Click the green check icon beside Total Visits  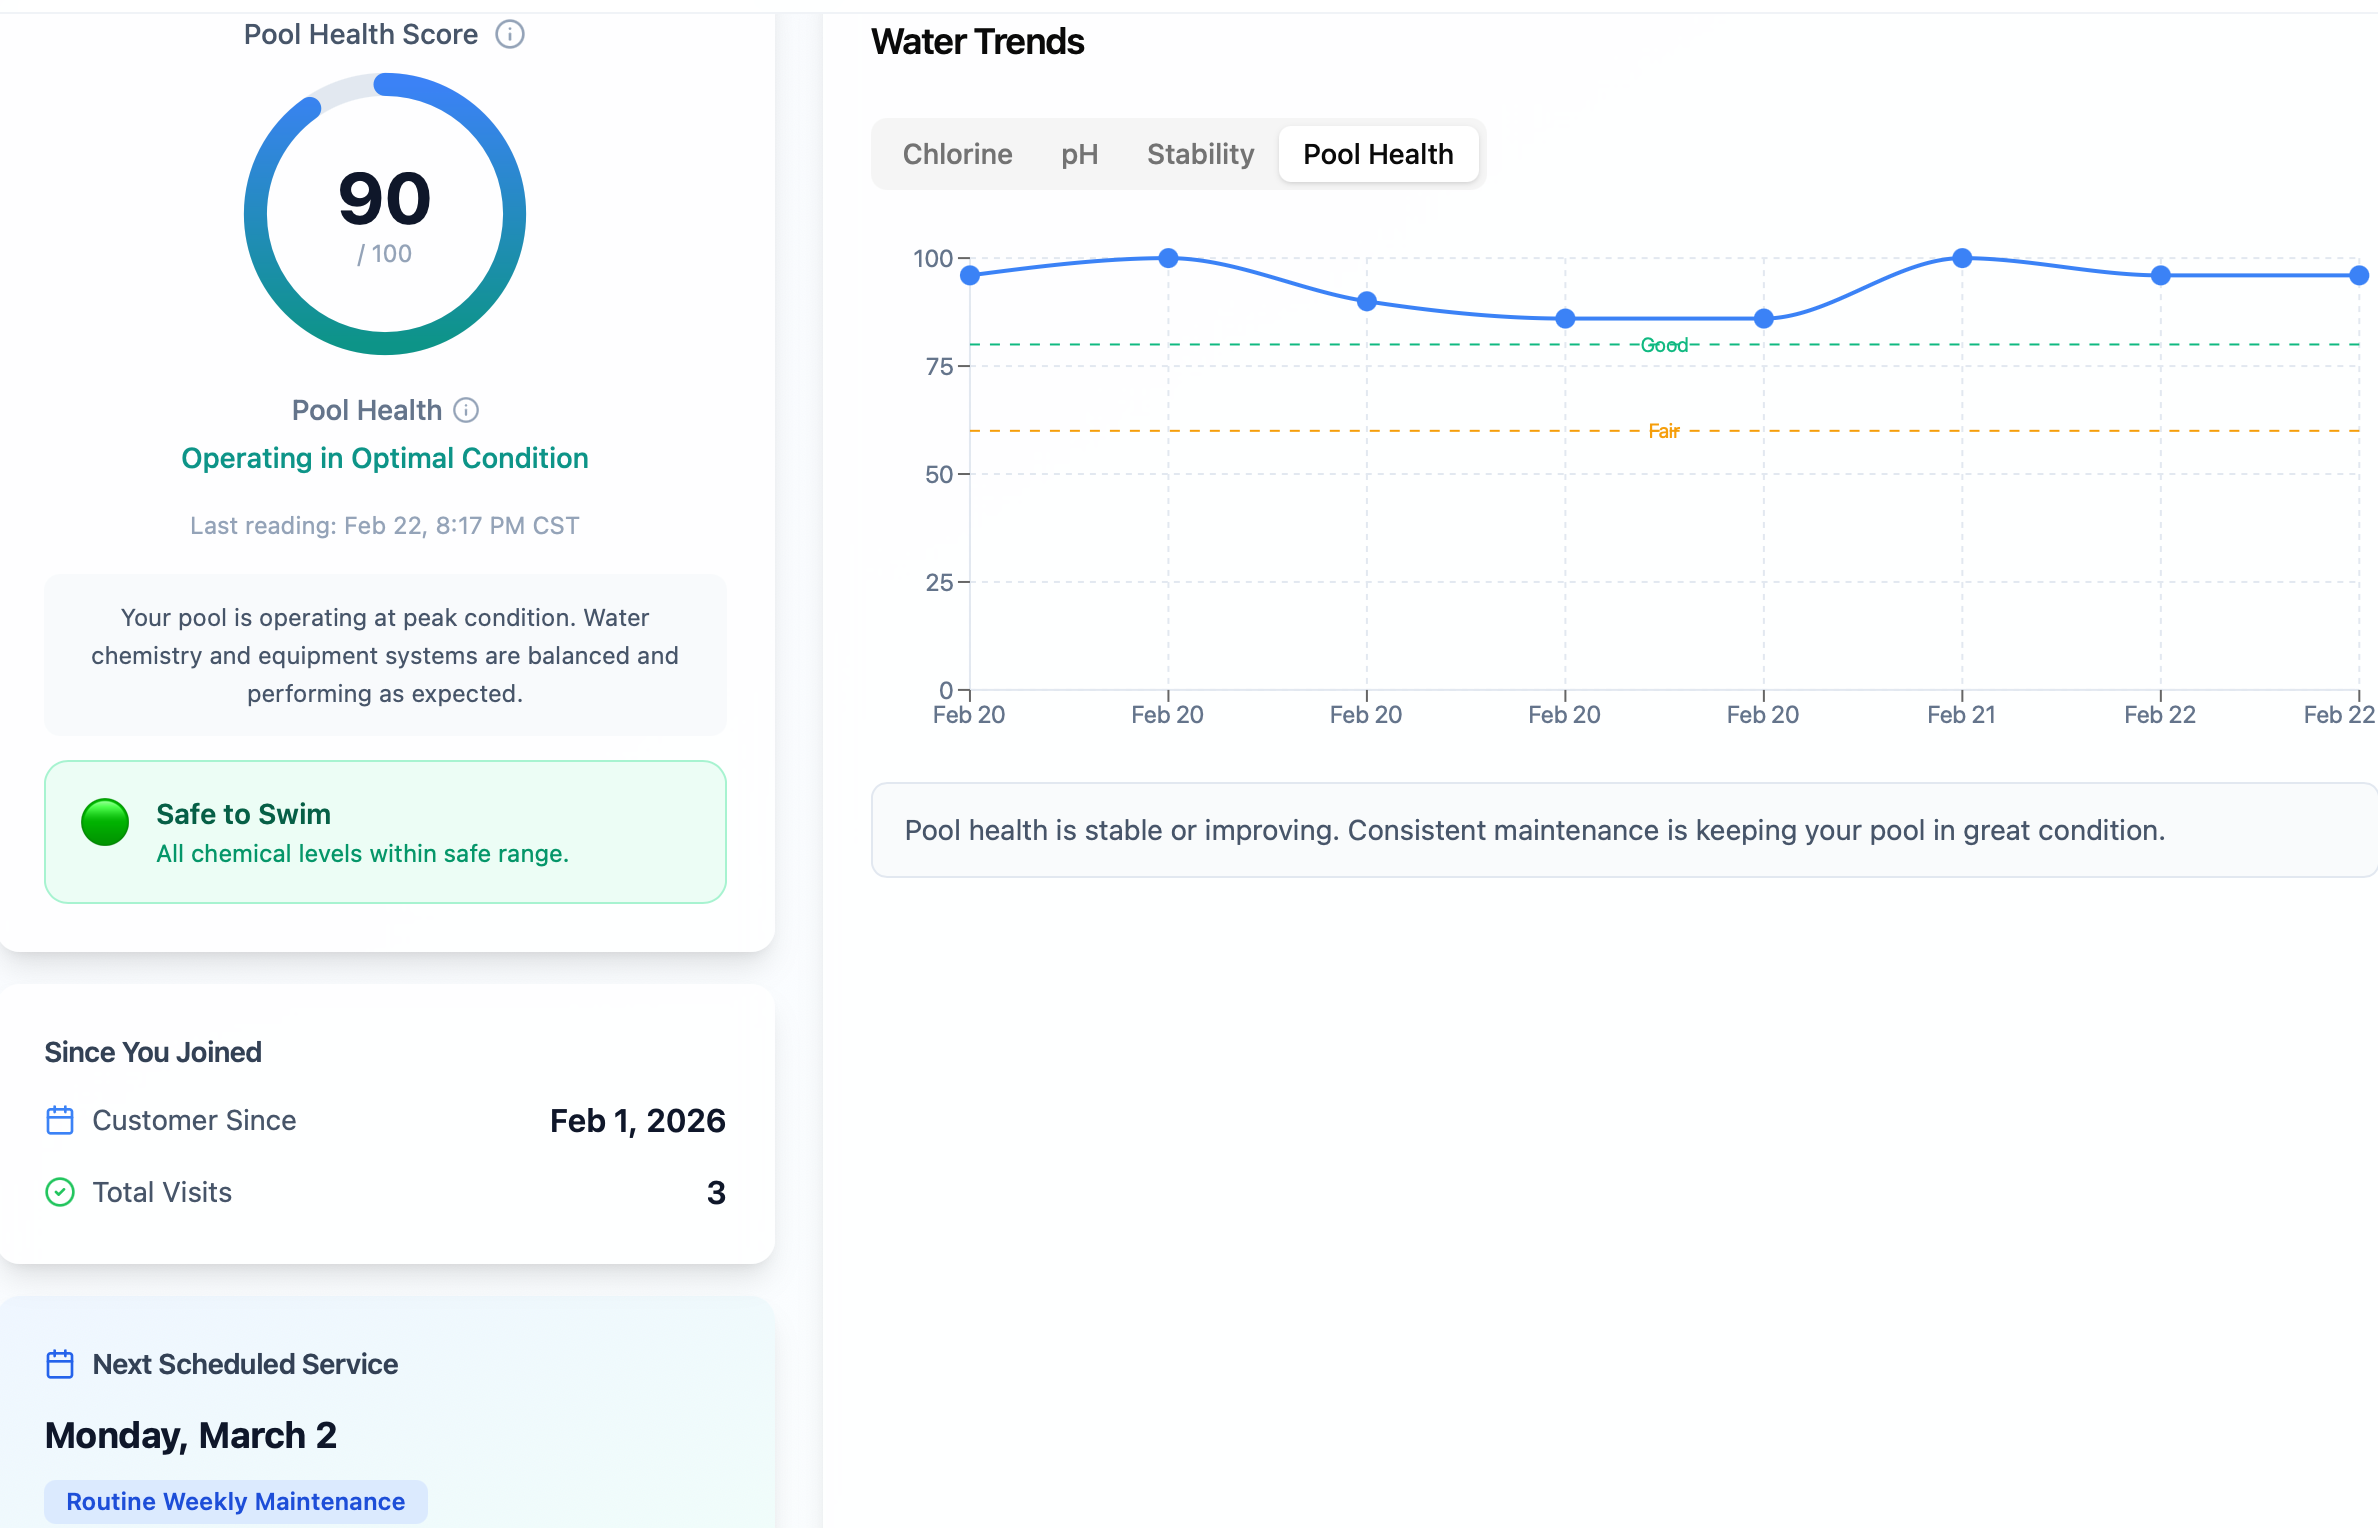pos(60,1191)
